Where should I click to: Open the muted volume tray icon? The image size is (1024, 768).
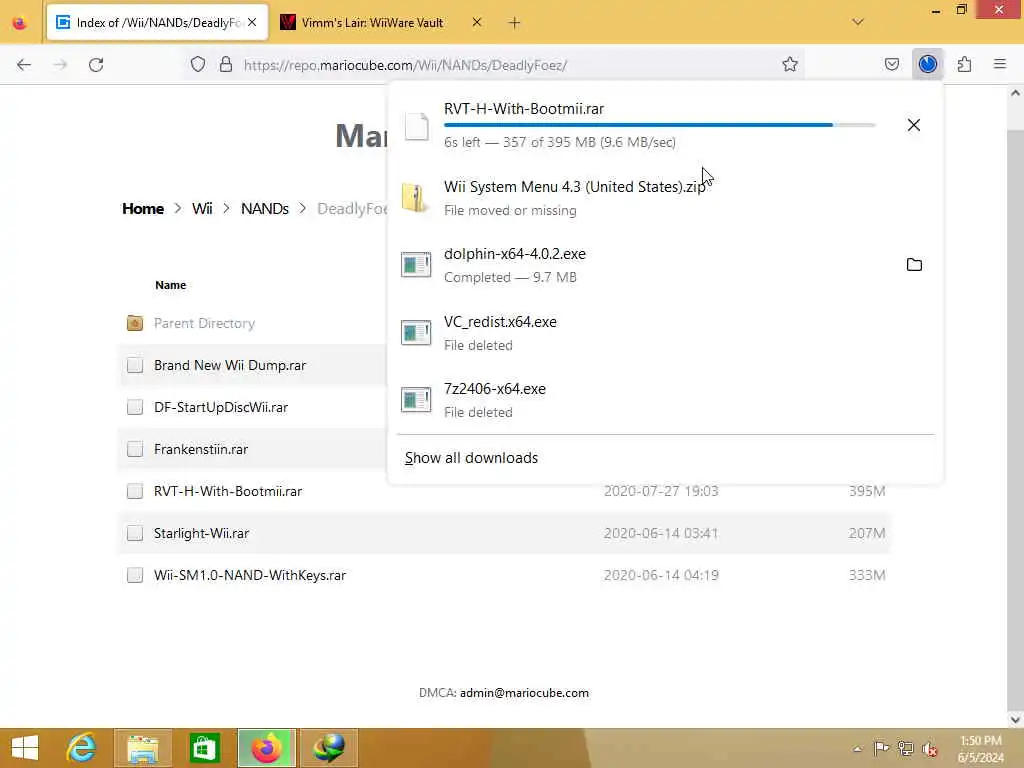tap(929, 748)
